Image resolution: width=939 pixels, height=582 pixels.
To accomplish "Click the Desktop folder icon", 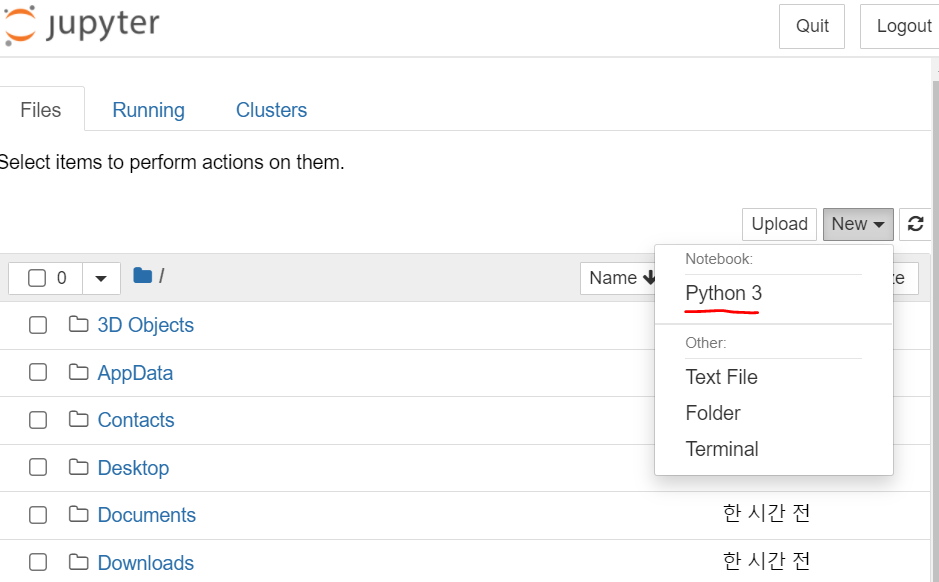I will pos(79,468).
